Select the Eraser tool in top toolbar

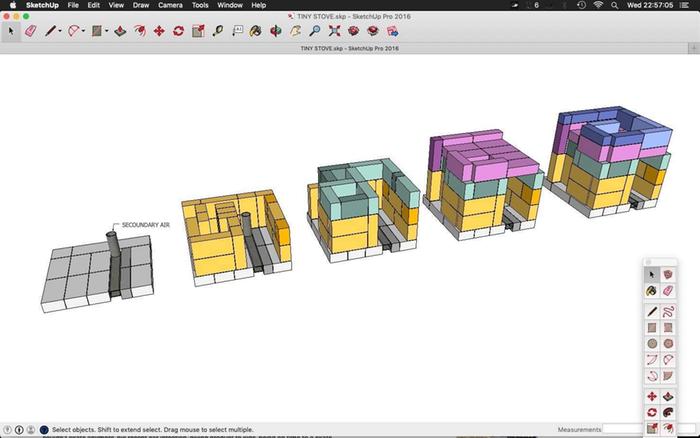29,31
